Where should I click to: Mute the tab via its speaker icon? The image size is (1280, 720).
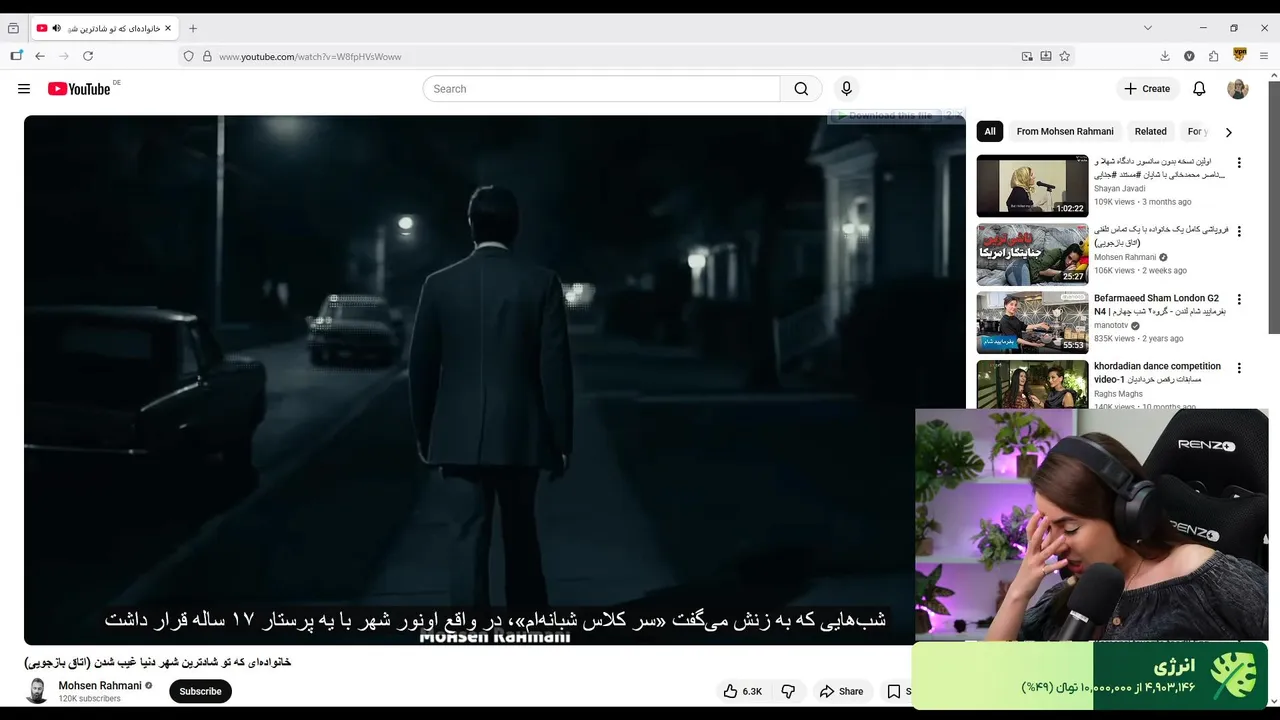[56, 28]
